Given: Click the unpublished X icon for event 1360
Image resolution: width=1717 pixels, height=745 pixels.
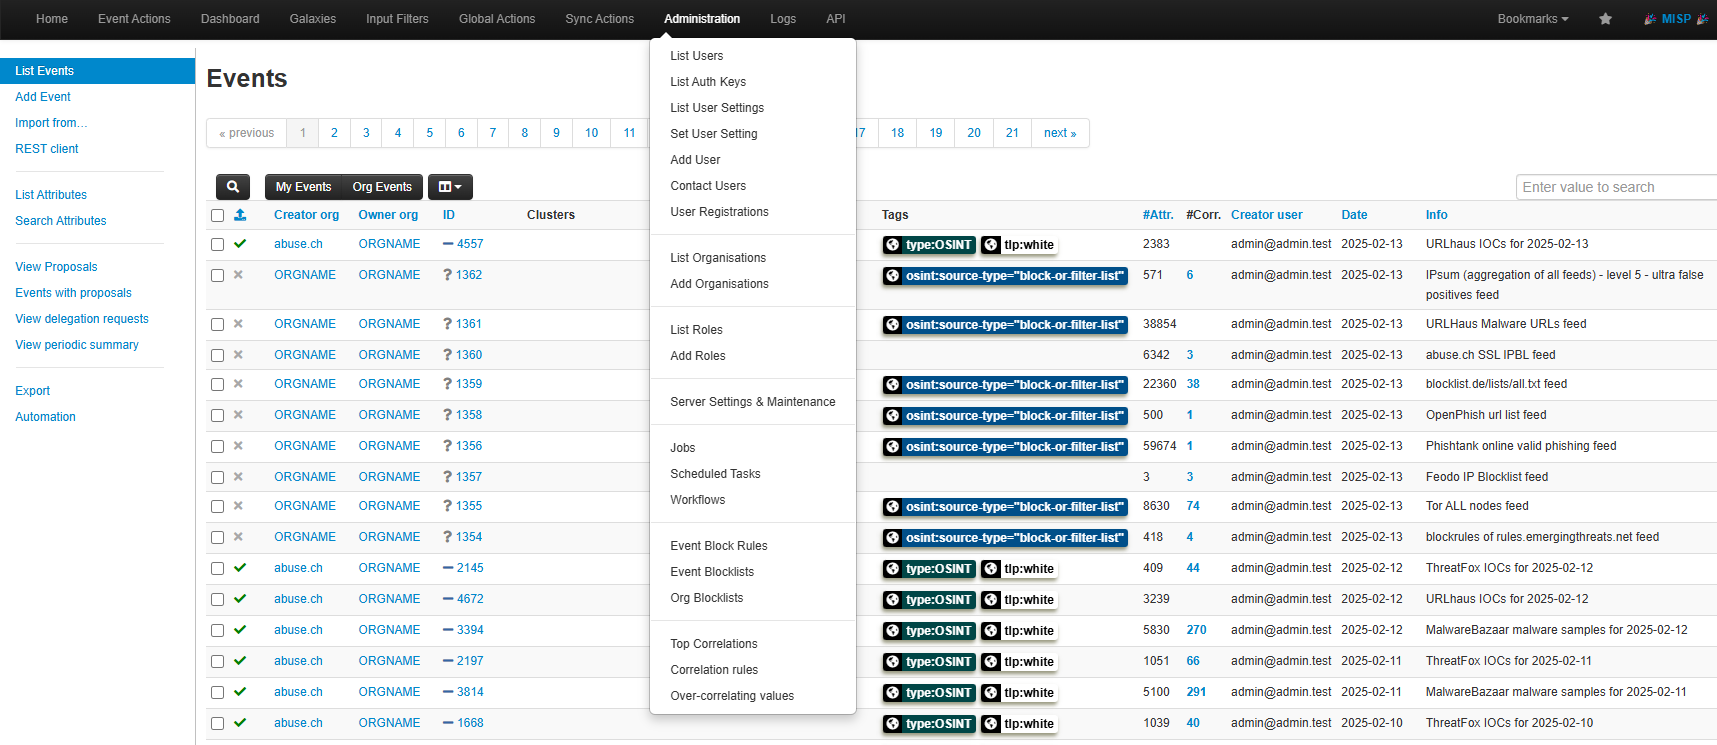Looking at the screenshot, I should pyautogui.click(x=238, y=355).
